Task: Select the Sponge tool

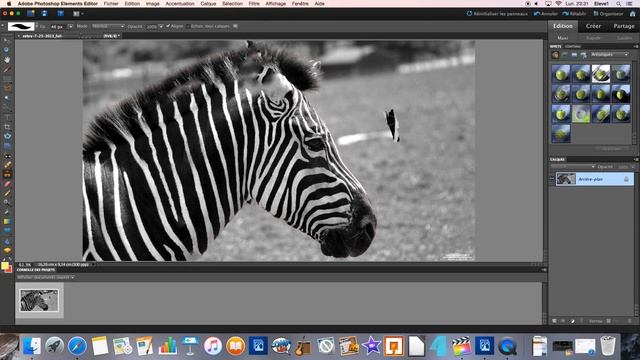Action: pyautogui.click(x=7, y=250)
